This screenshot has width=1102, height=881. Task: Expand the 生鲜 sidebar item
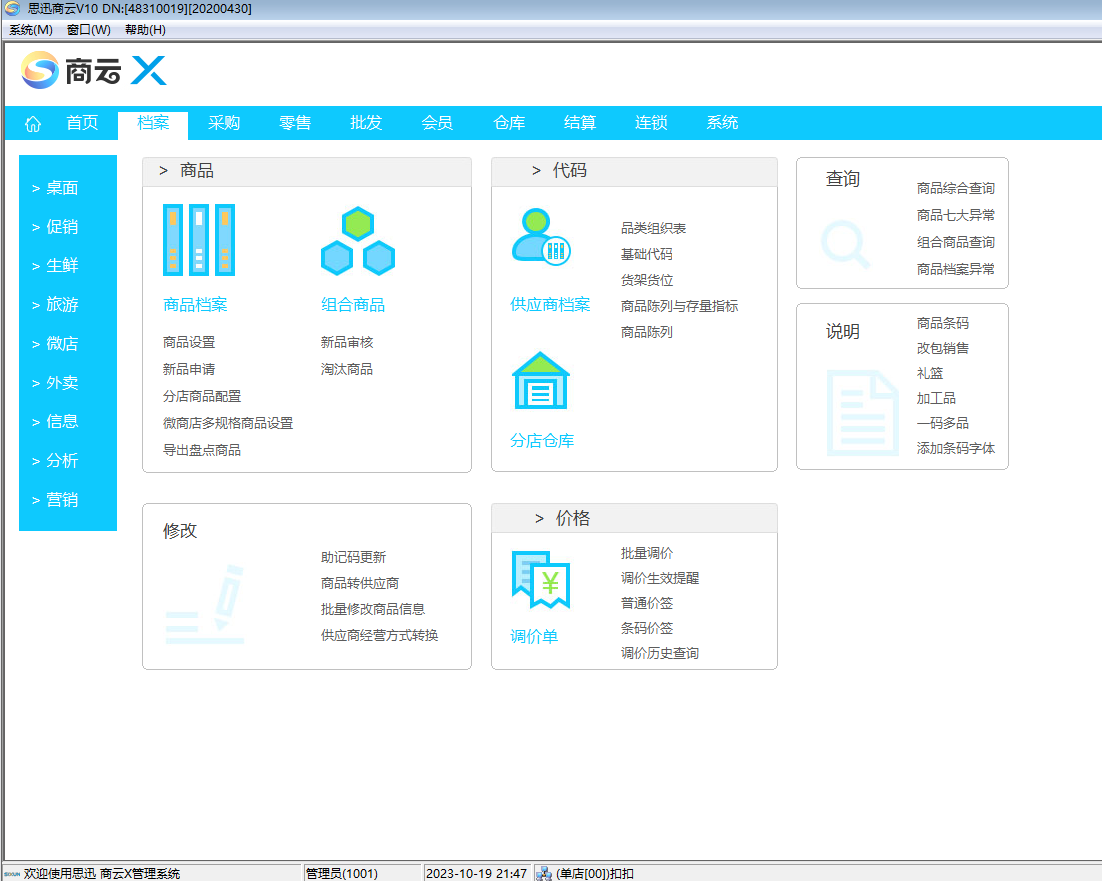point(55,266)
